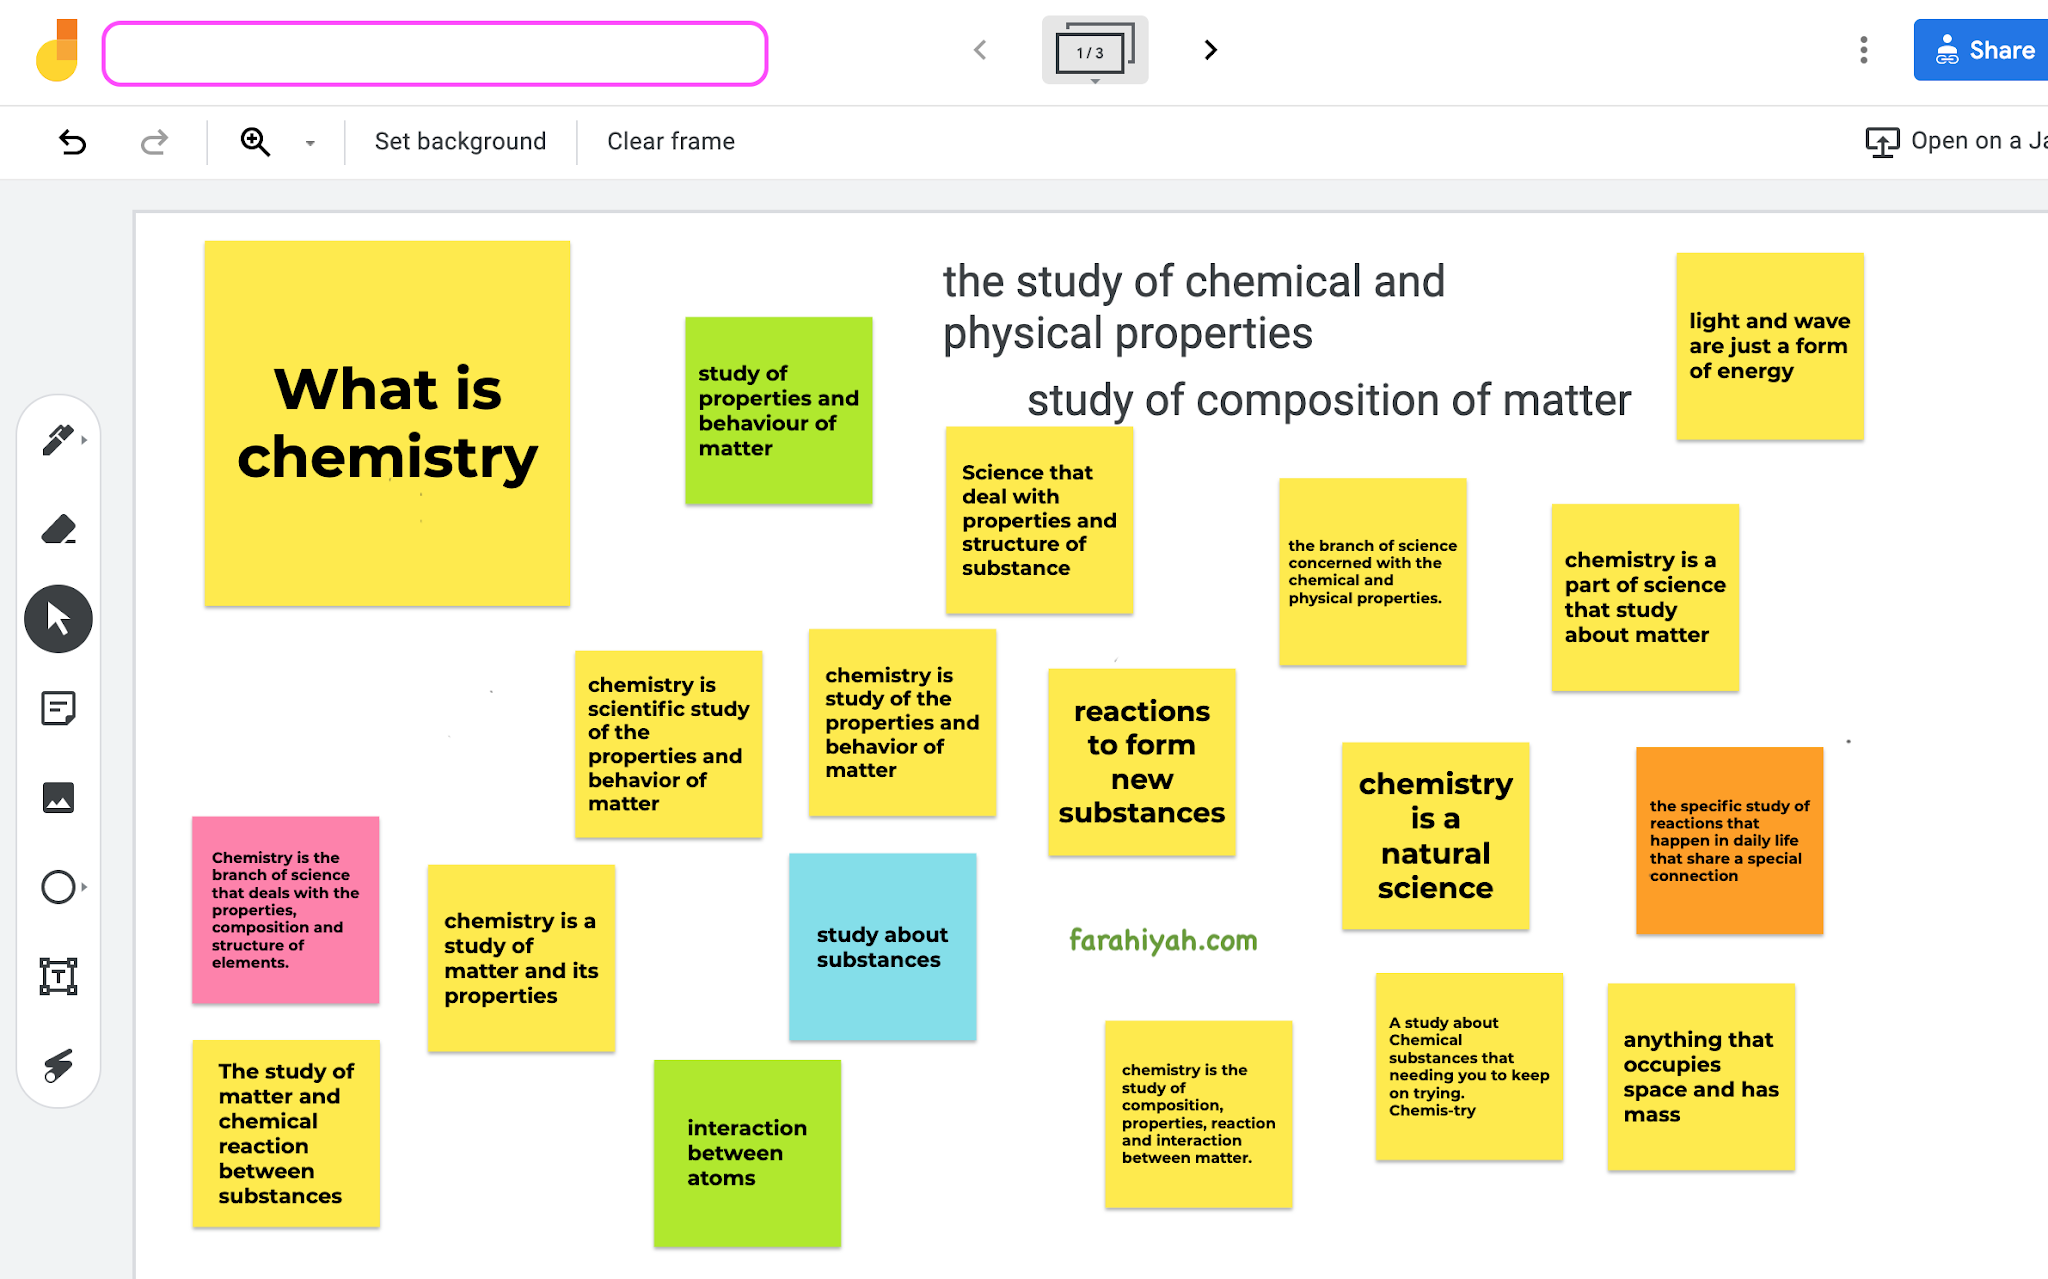This screenshot has width=2048, height=1279.
Task: Open the three-dot more options menu
Action: (1863, 50)
